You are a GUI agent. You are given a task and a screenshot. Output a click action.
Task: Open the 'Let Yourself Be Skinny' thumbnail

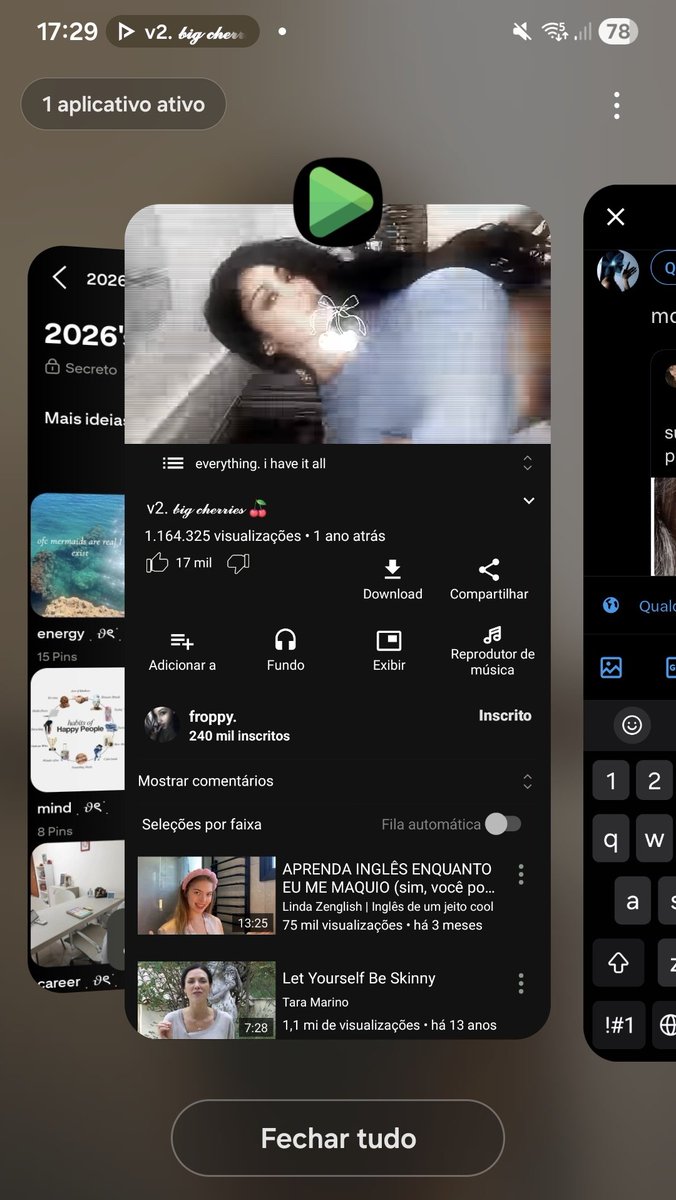pos(206,1000)
